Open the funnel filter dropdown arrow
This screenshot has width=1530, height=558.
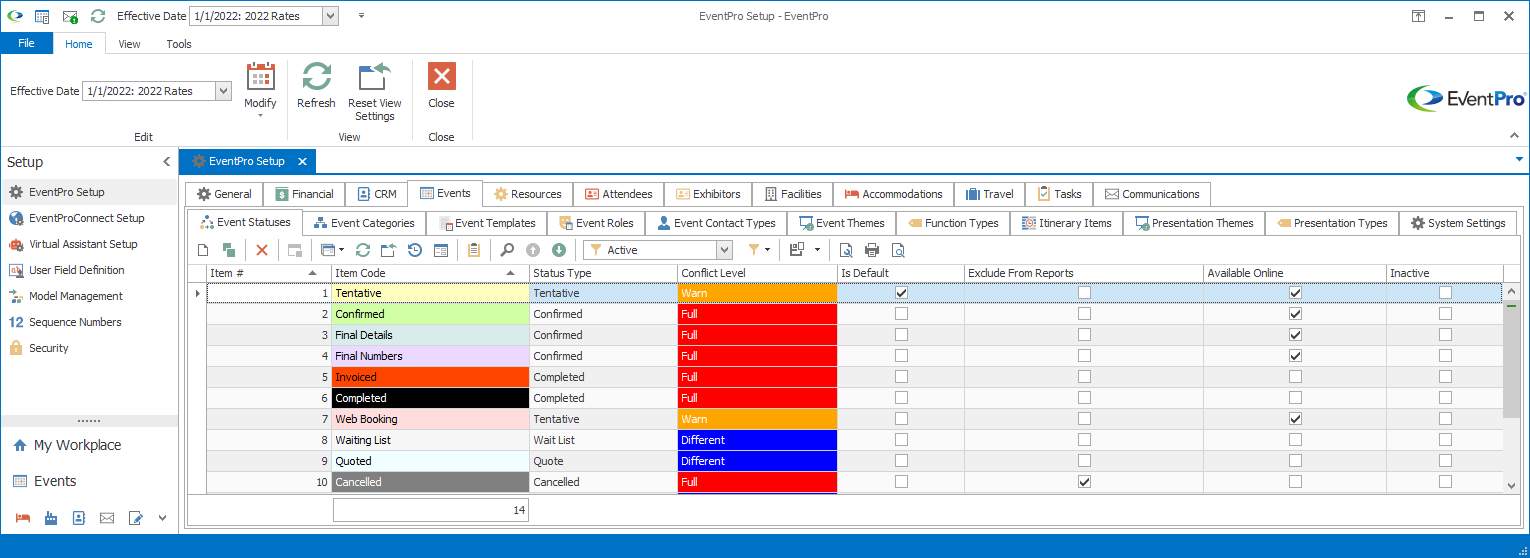point(767,250)
